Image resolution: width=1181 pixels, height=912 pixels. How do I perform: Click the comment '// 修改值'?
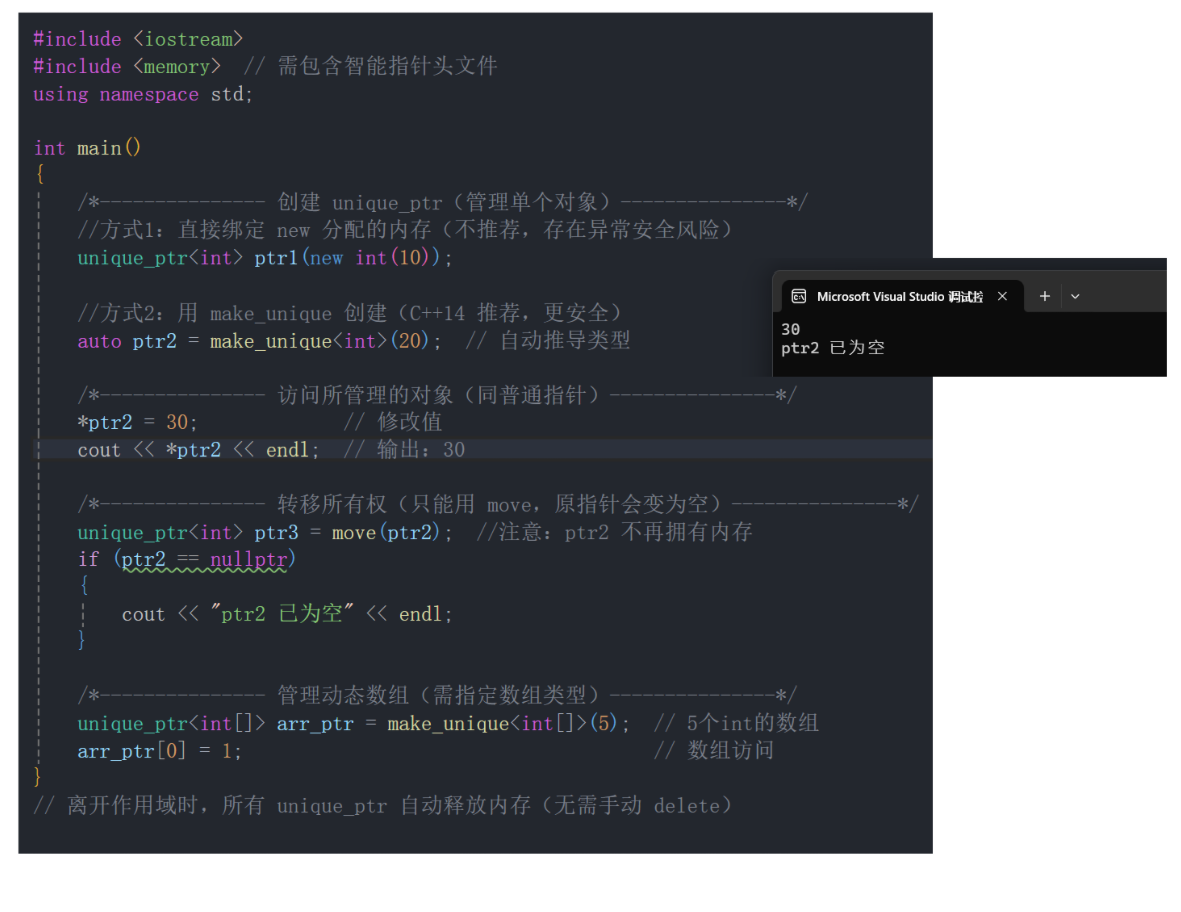click(x=393, y=422)
